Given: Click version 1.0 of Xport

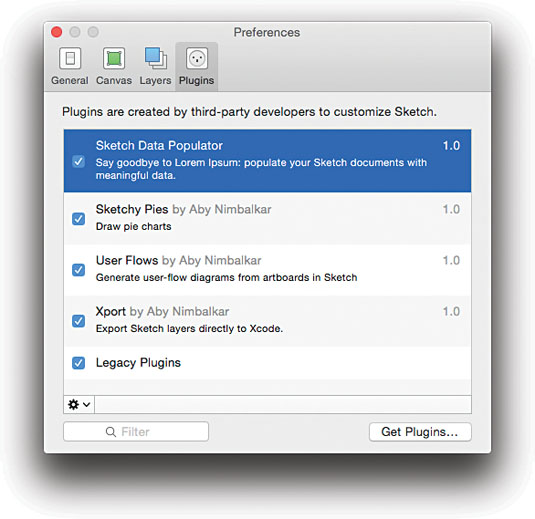Looking at the screenshot, I should (x=451, y=312).
